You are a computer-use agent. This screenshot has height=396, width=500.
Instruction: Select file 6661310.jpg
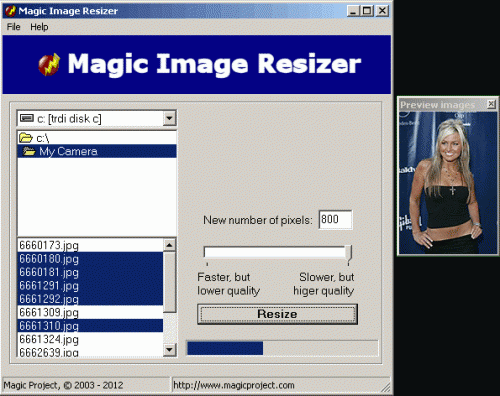tap(90, 326)
